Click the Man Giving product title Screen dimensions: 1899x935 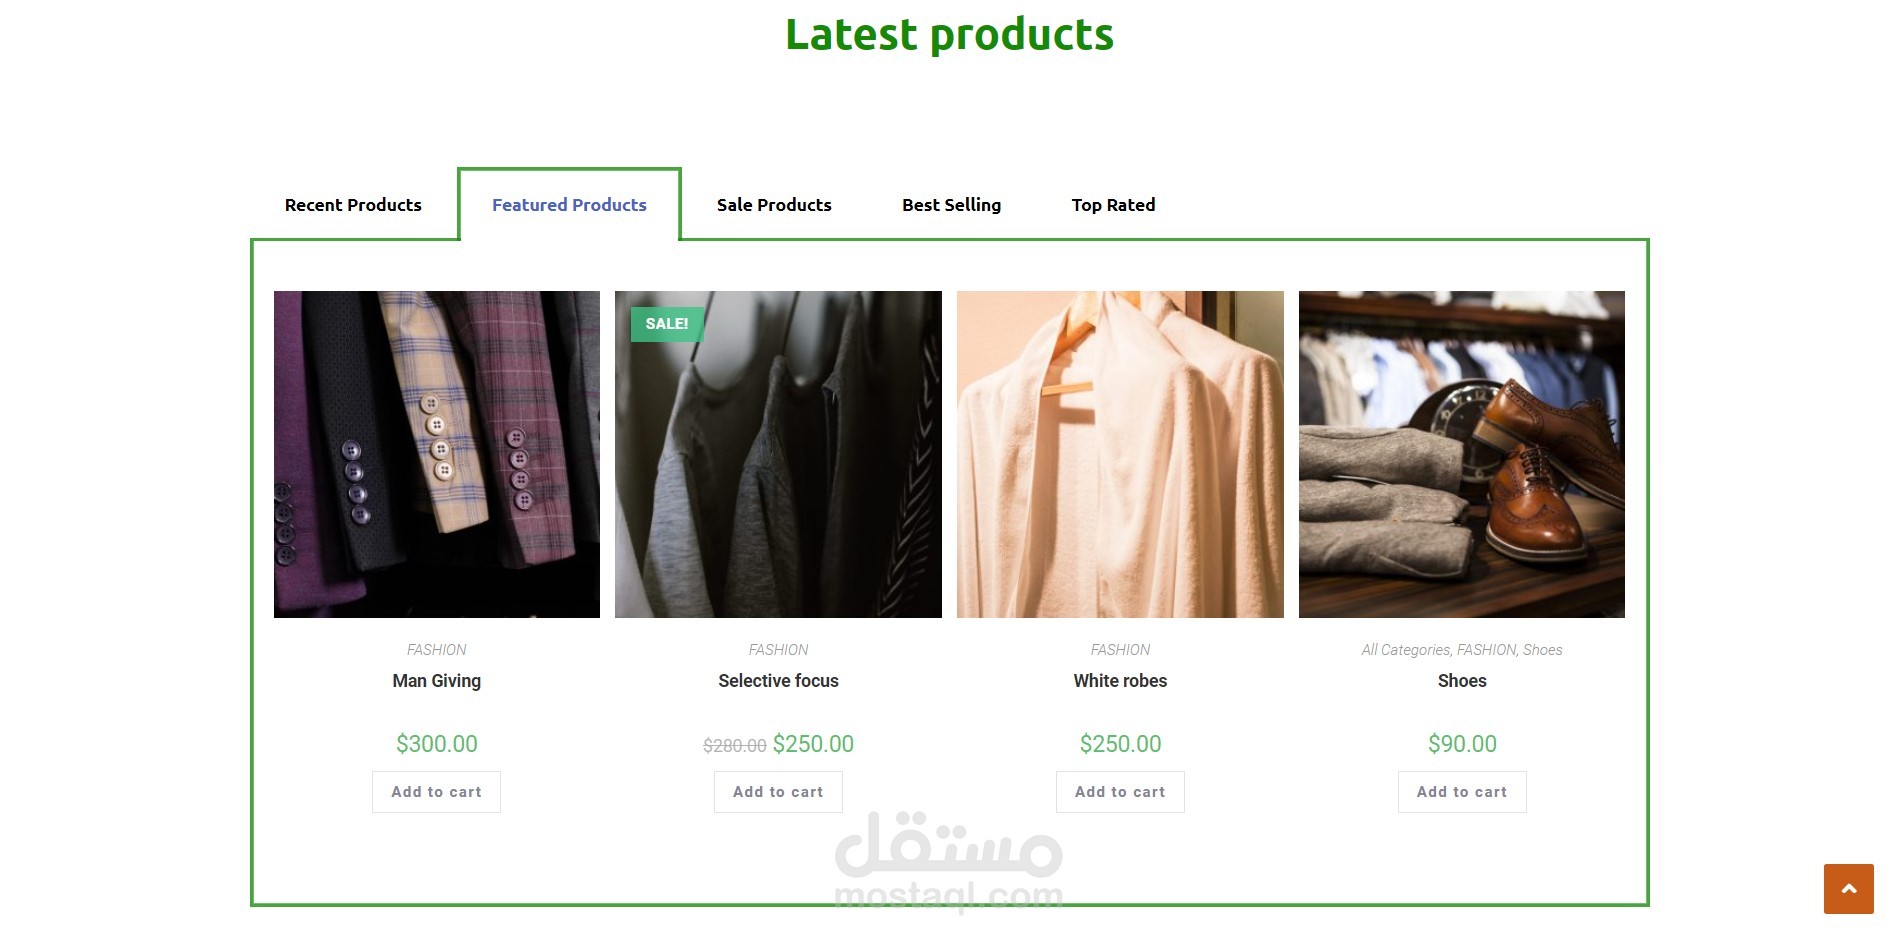[x=436, y=681]
